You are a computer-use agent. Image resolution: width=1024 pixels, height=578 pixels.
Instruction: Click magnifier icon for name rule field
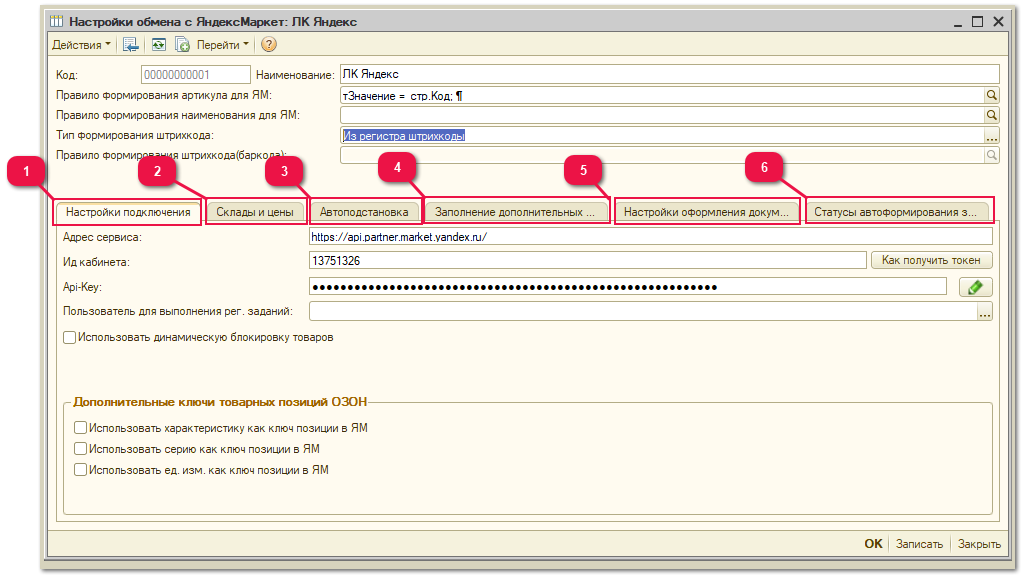coord(991,116)
